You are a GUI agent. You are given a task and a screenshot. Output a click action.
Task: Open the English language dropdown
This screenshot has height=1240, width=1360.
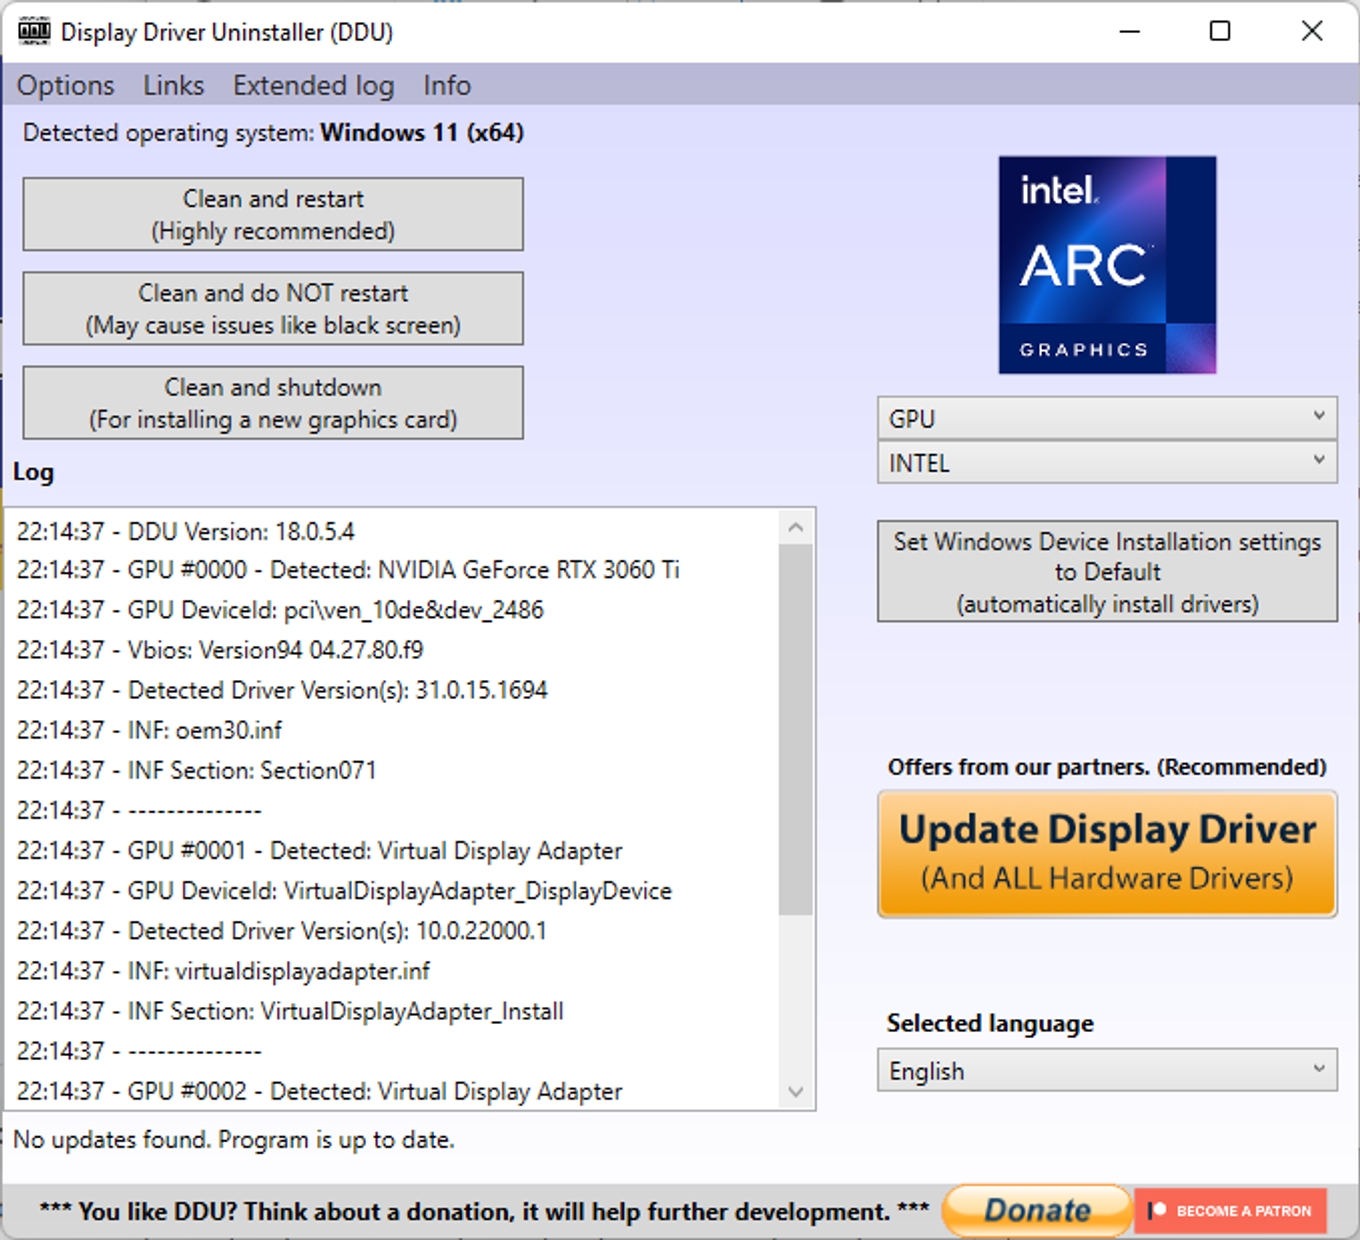(1107, 1070)
